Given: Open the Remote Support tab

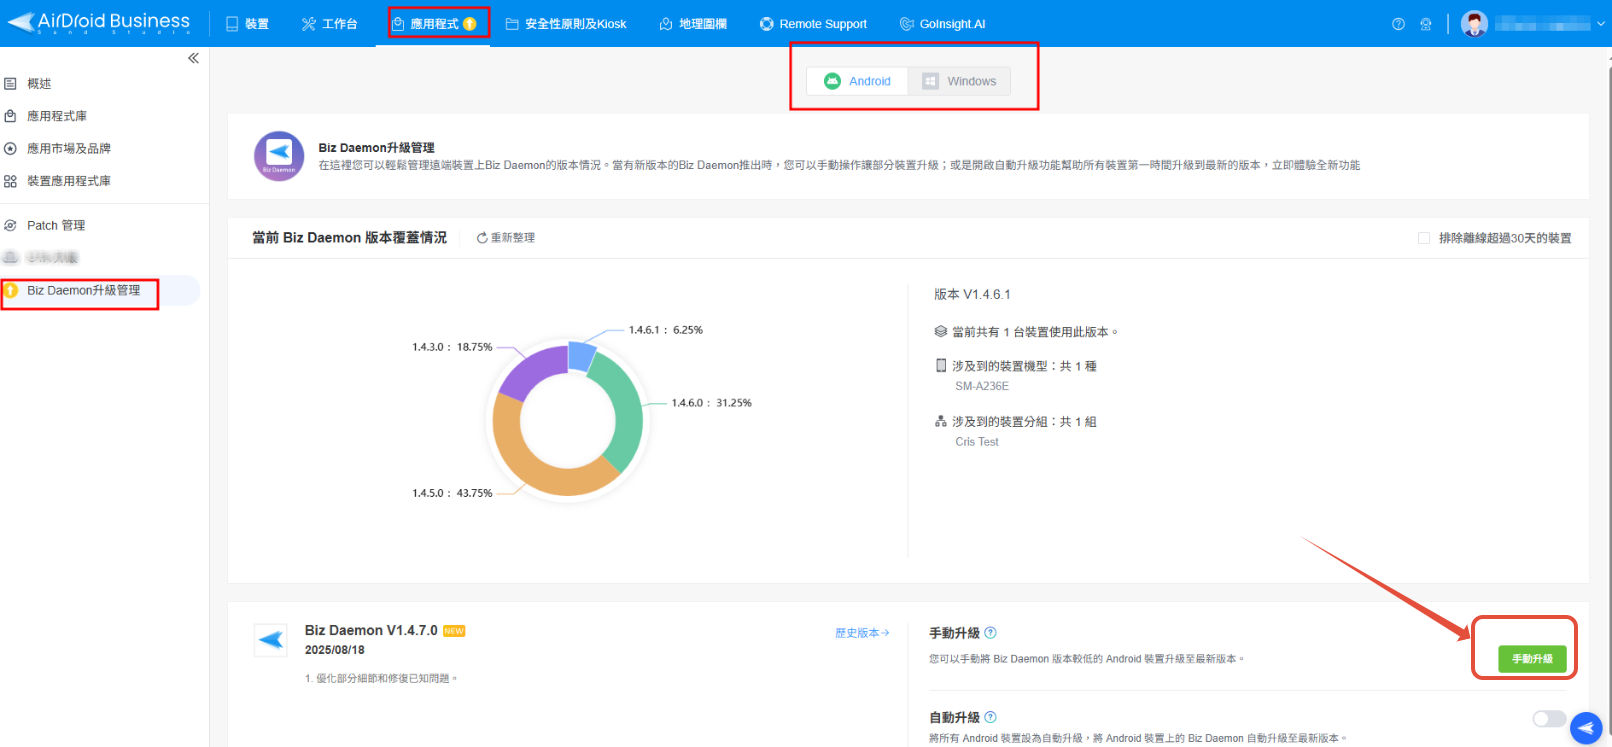Looking at the screenshot, I should tap(813, 24).
